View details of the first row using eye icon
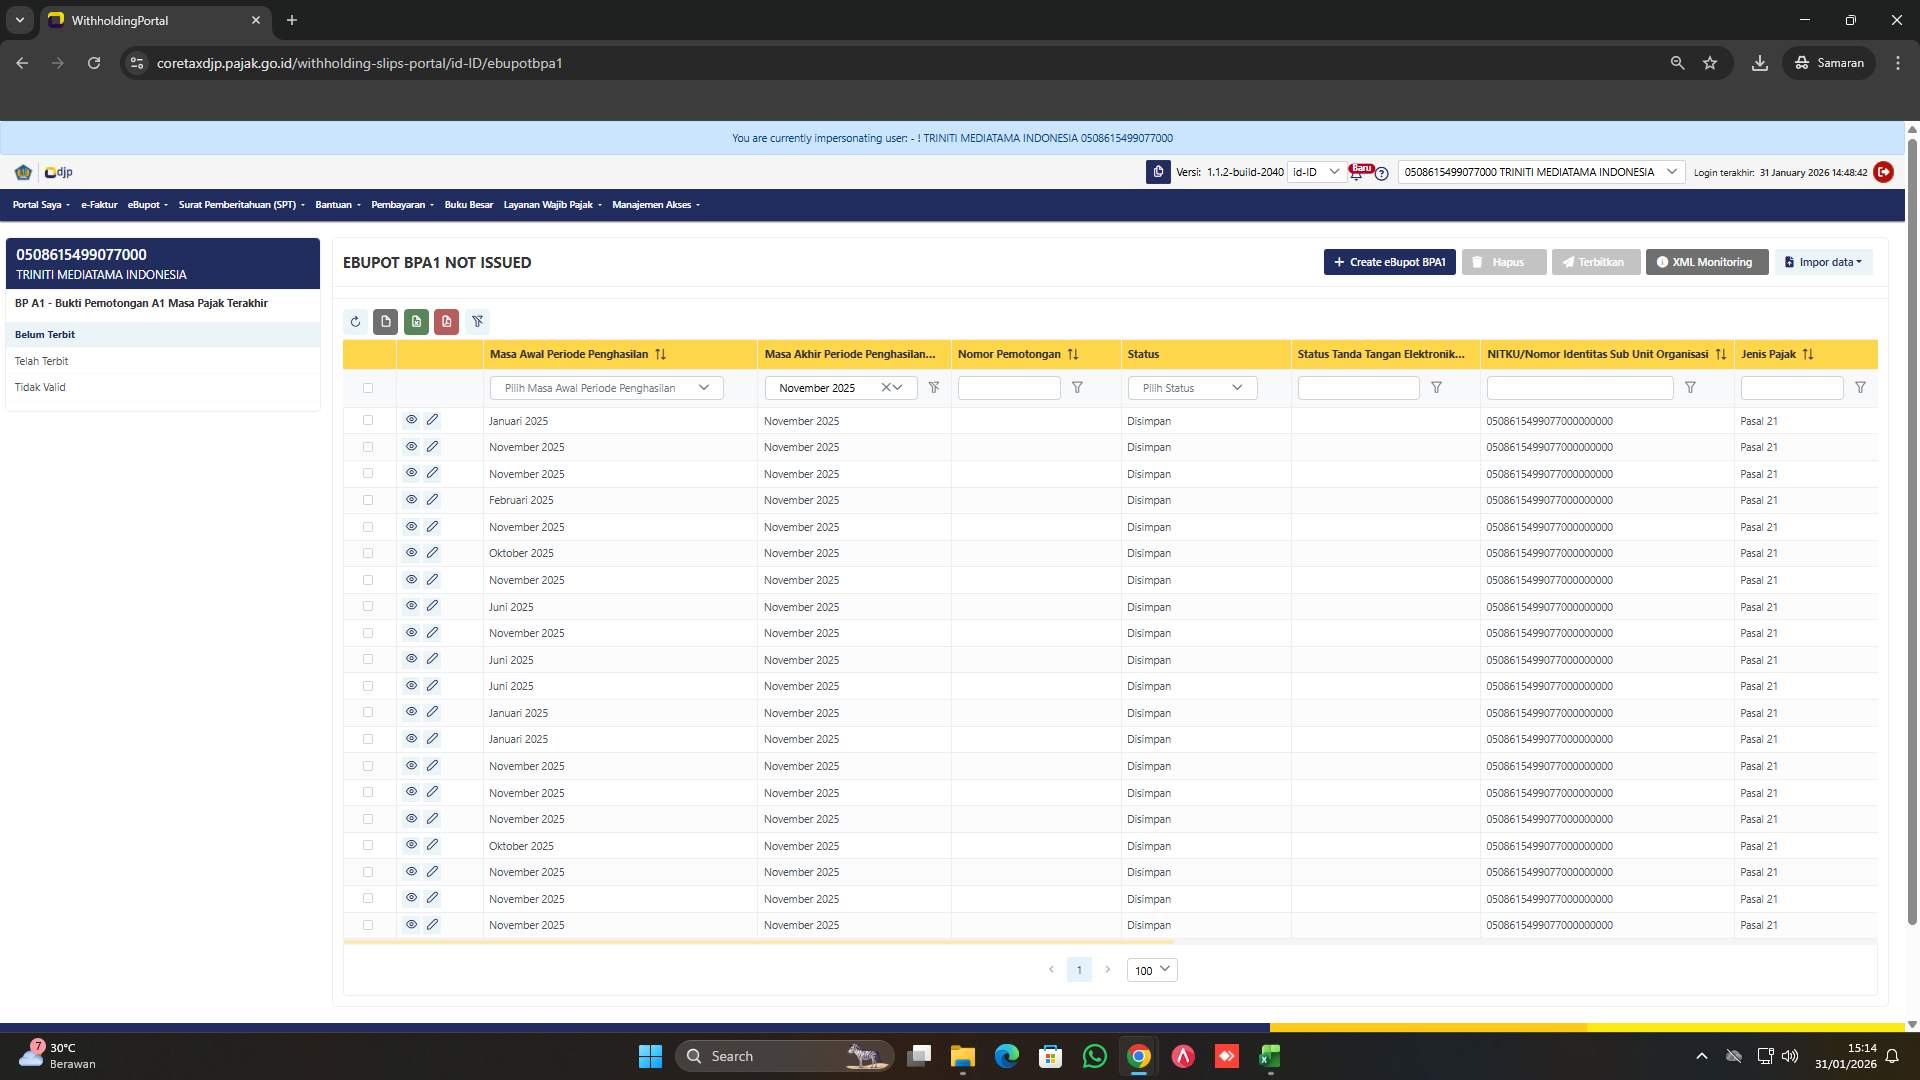The height and width of the screenshot is (1080, 1920). point(412,419)
